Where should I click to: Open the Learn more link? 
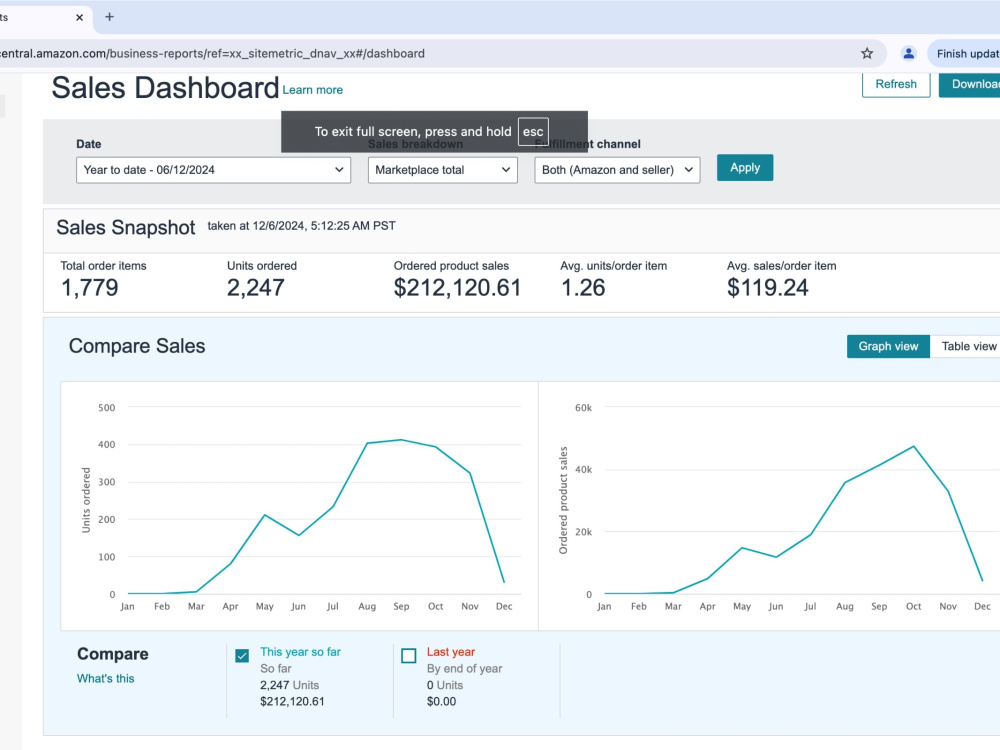click(312, 90)
